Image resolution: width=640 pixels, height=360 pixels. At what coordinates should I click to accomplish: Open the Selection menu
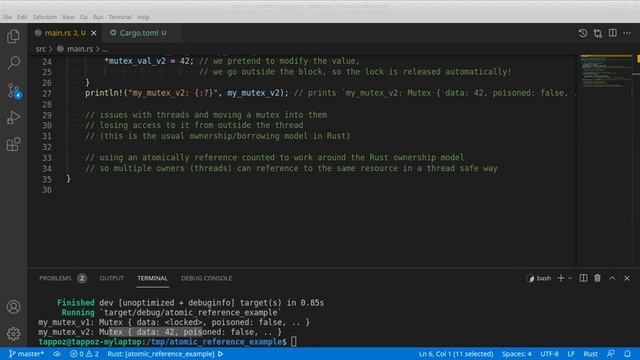45,17
